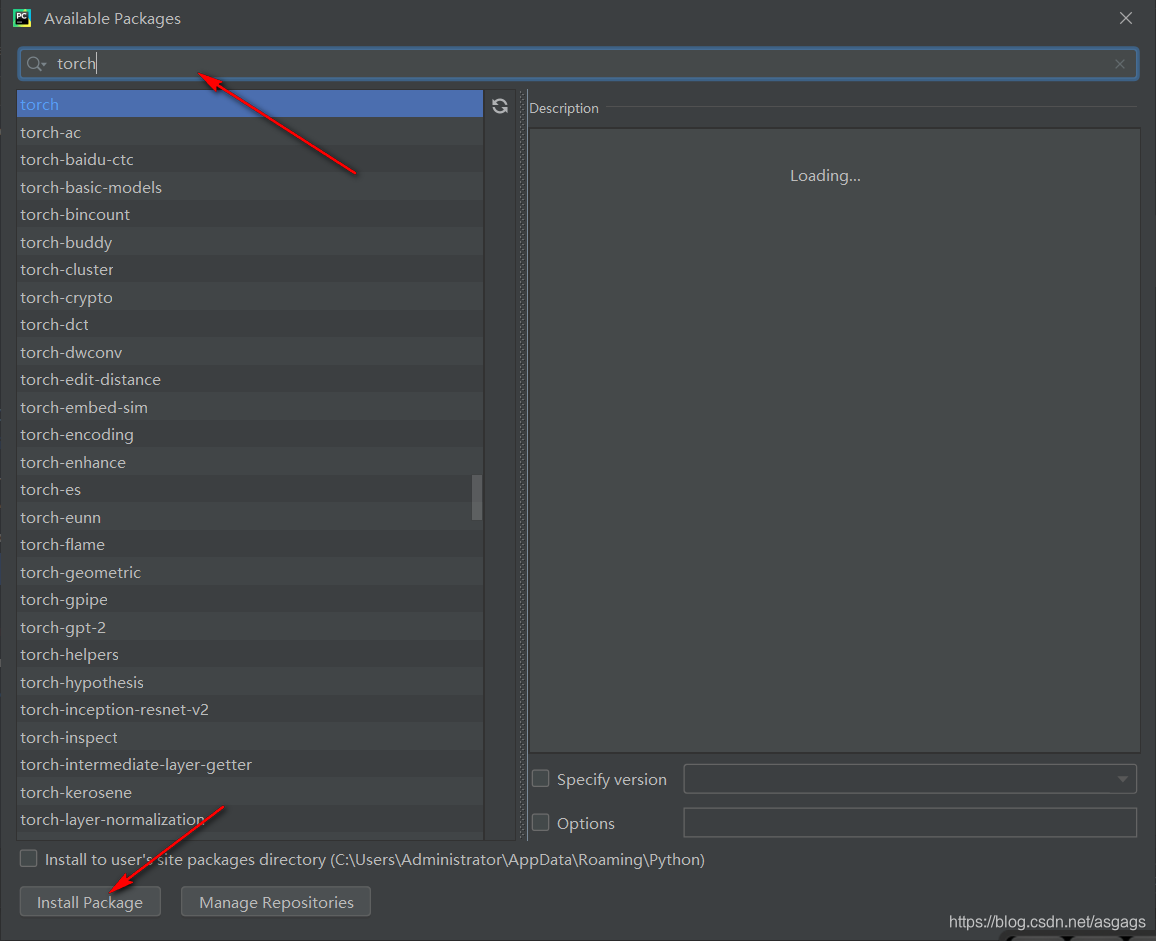Select the torch-dct package
Image resolution: width=1156 pixels, height=941 pixels.
(x=250, y=324)
